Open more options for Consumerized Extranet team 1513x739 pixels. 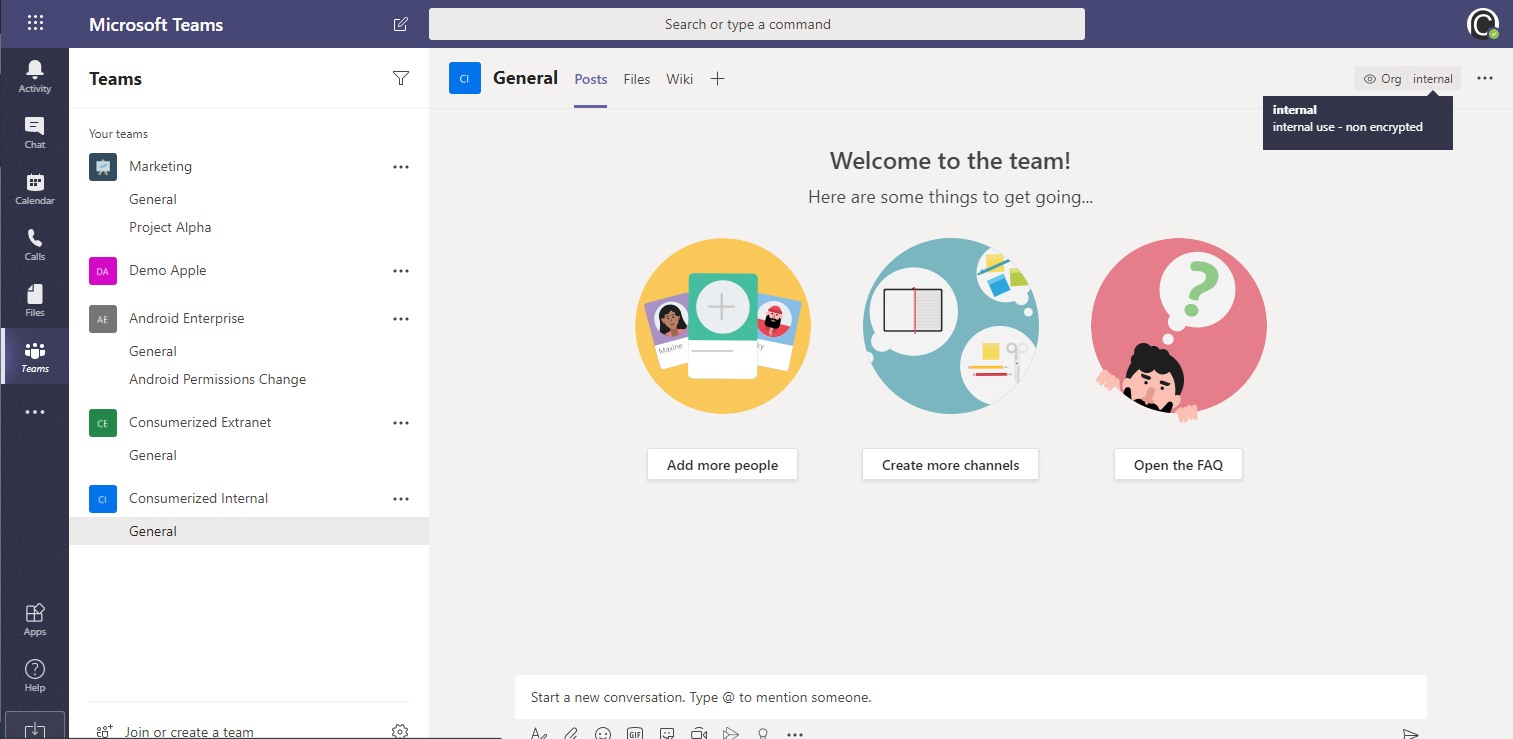401,423
